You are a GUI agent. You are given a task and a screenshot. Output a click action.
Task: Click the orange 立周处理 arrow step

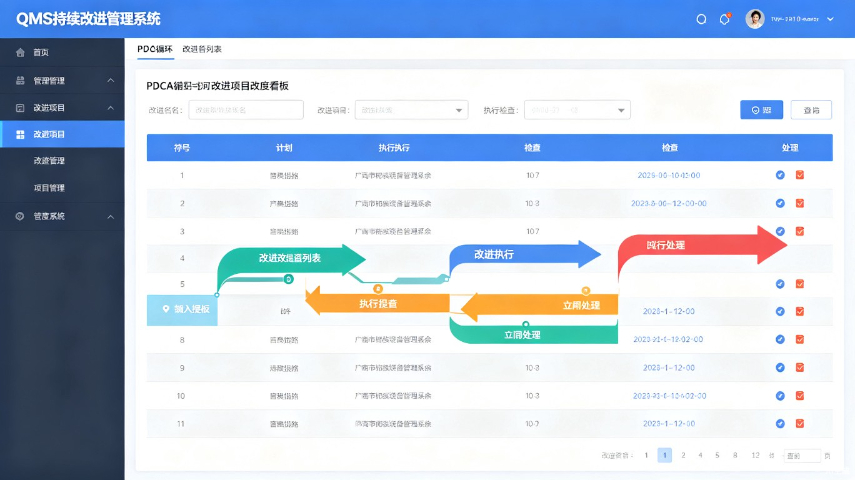click(x=539, y=305)
